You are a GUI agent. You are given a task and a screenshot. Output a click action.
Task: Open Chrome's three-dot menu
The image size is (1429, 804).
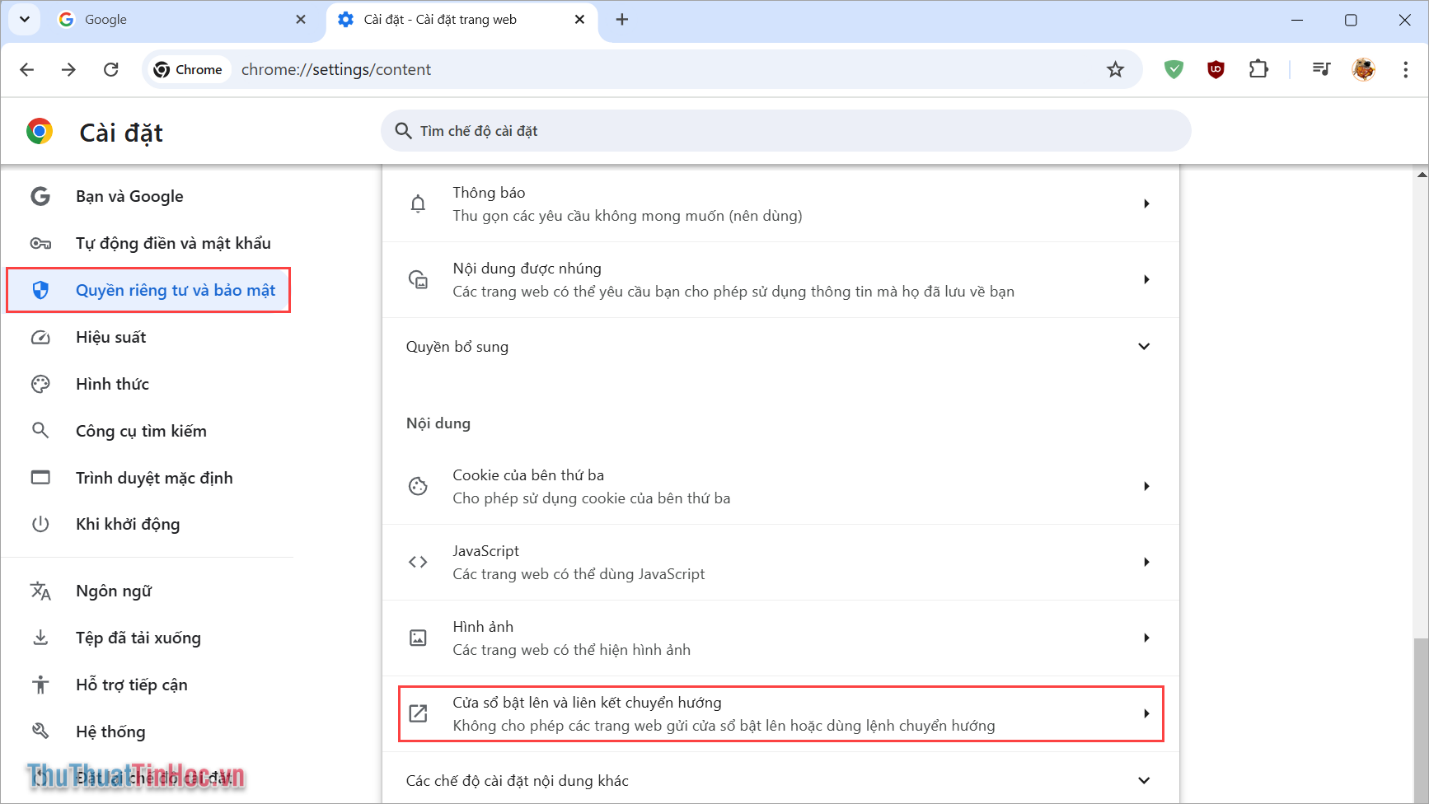coord(1405,70)
